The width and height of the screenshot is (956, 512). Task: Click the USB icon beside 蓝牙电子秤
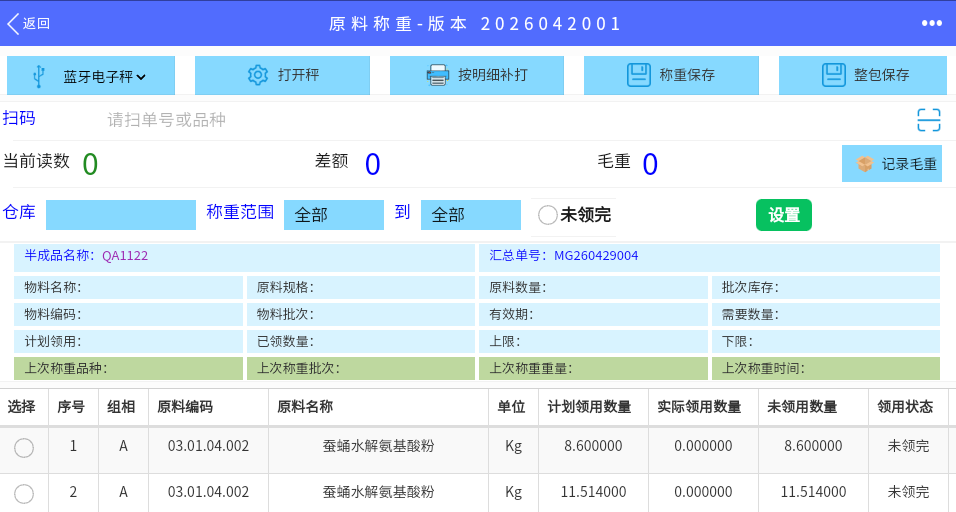38,76
